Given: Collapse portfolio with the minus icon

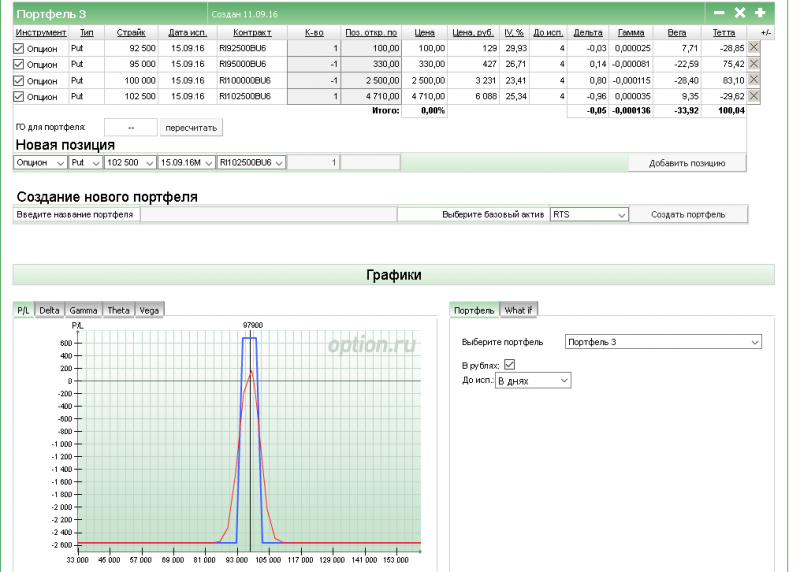Looking at the screenshot, I should 719,13.
